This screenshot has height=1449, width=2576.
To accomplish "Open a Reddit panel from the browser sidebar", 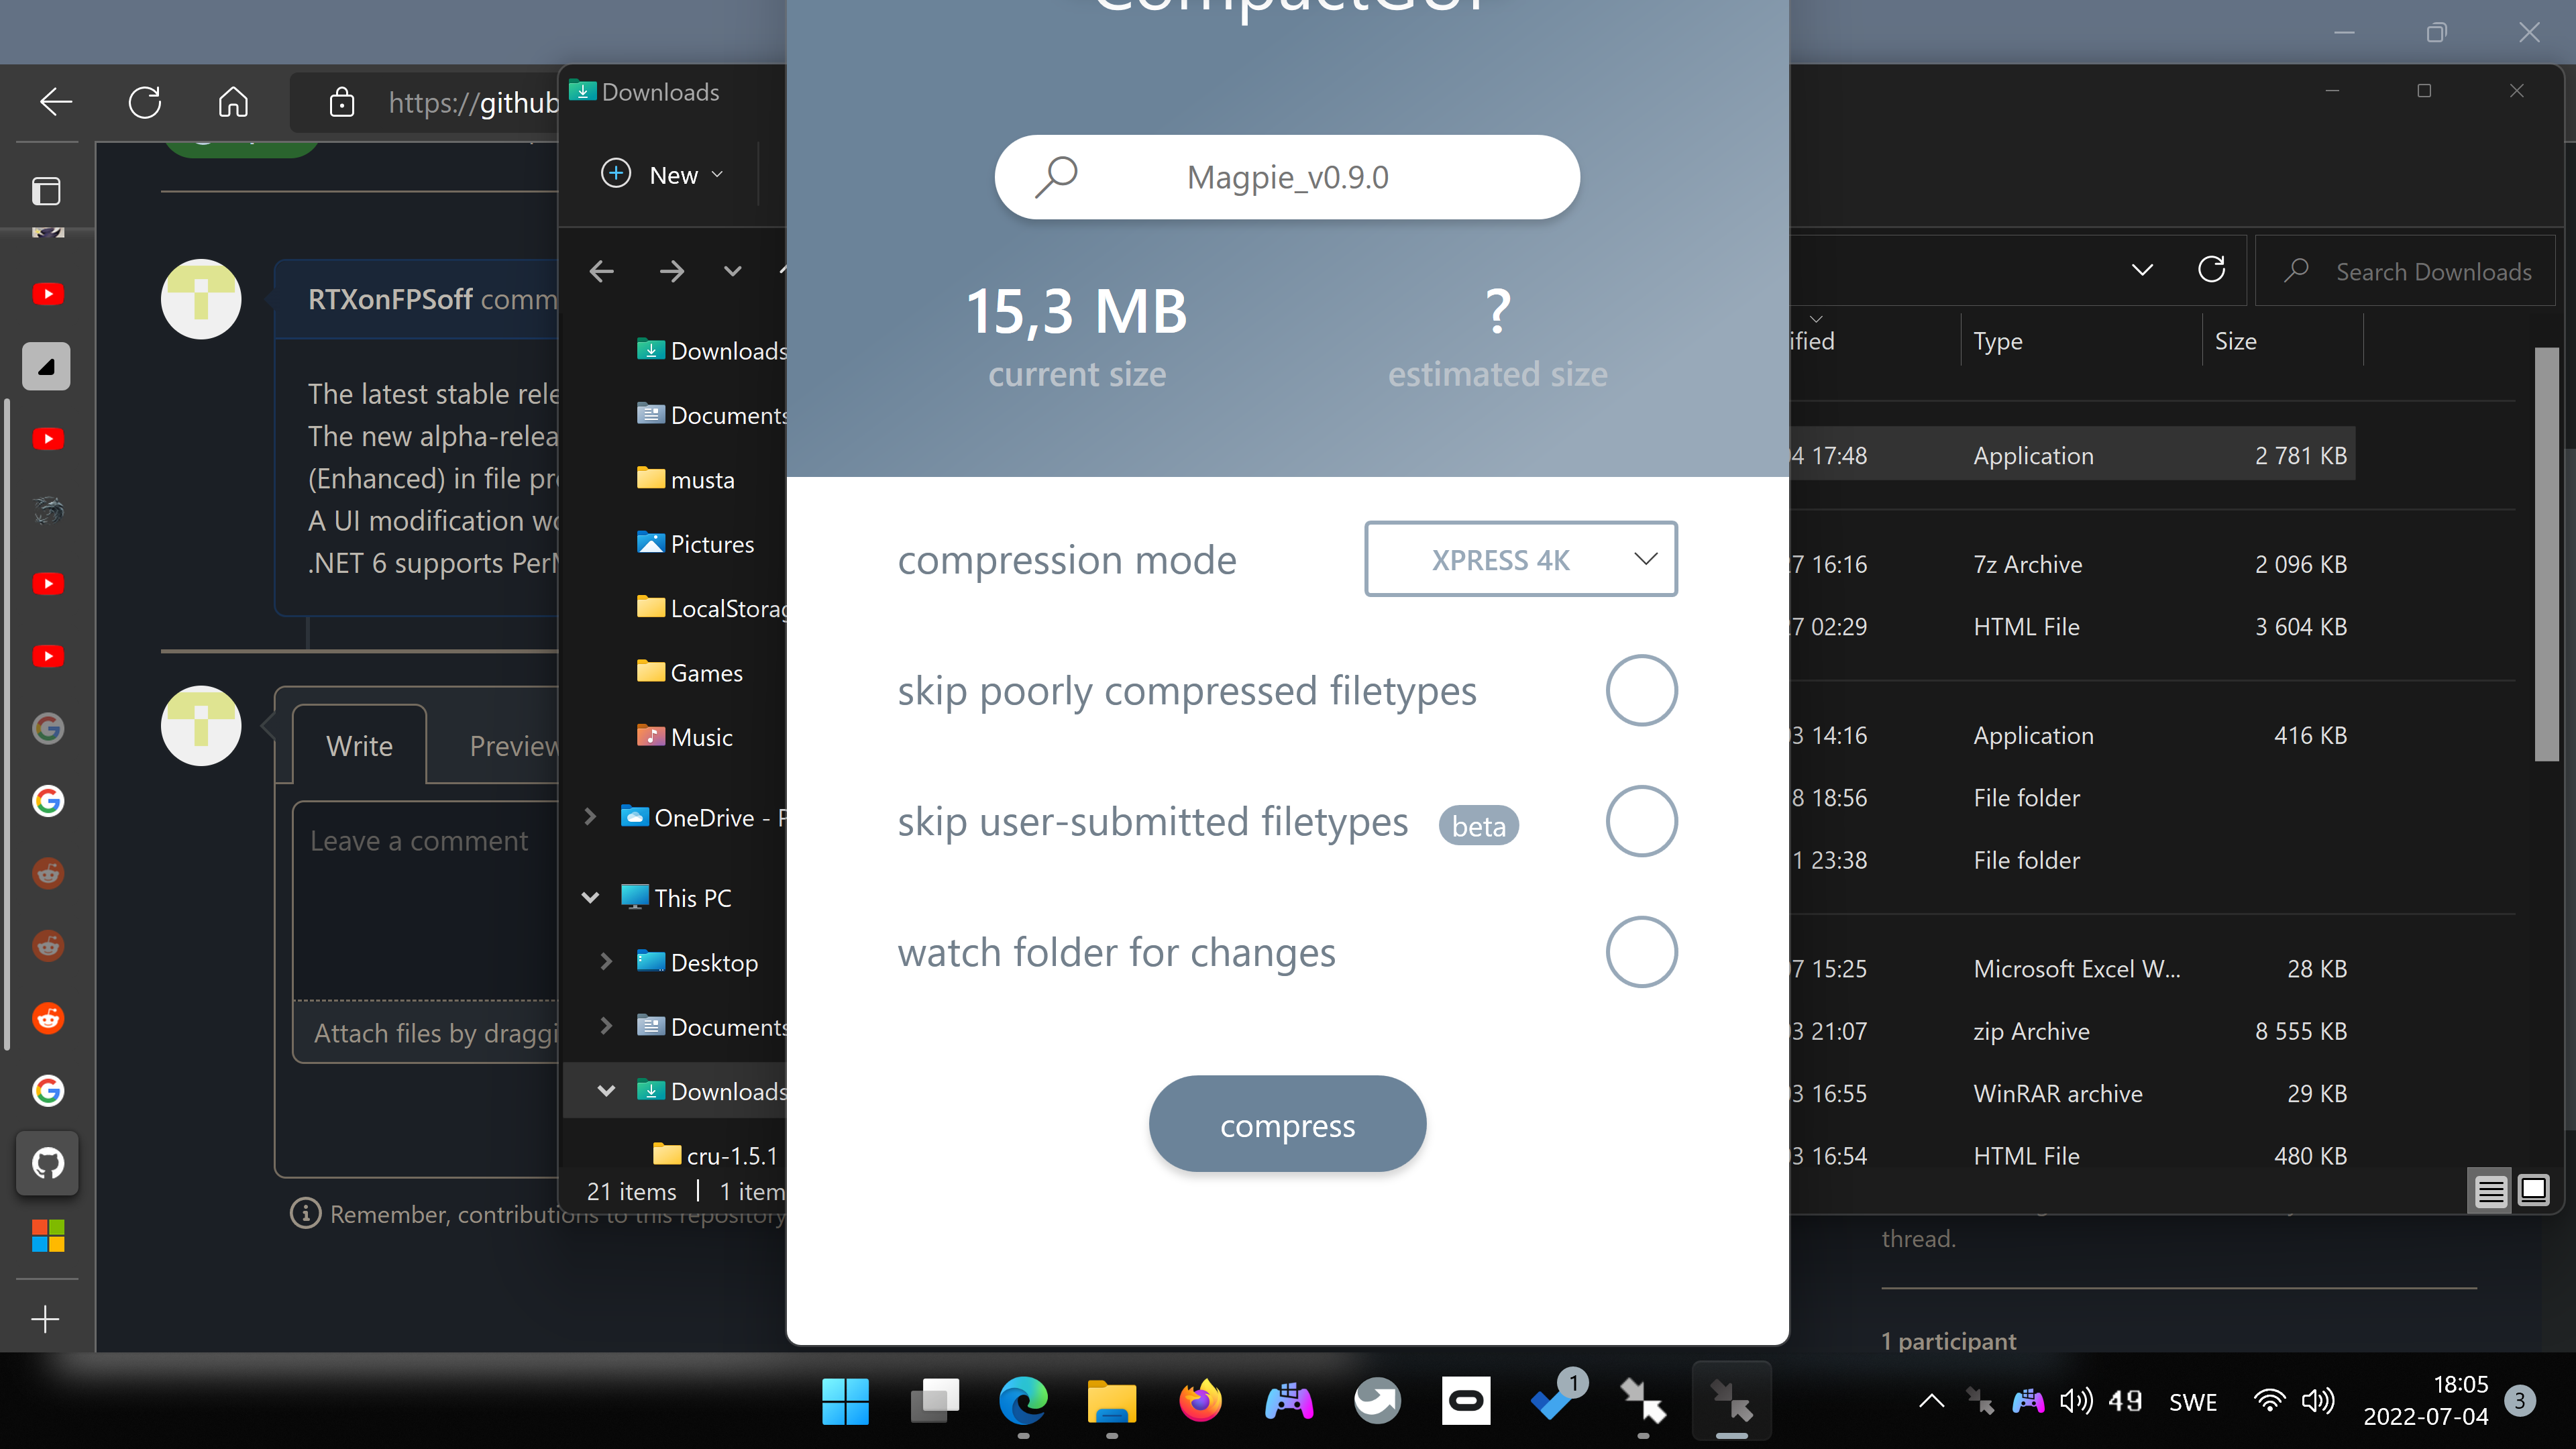I will coord(47,873).
